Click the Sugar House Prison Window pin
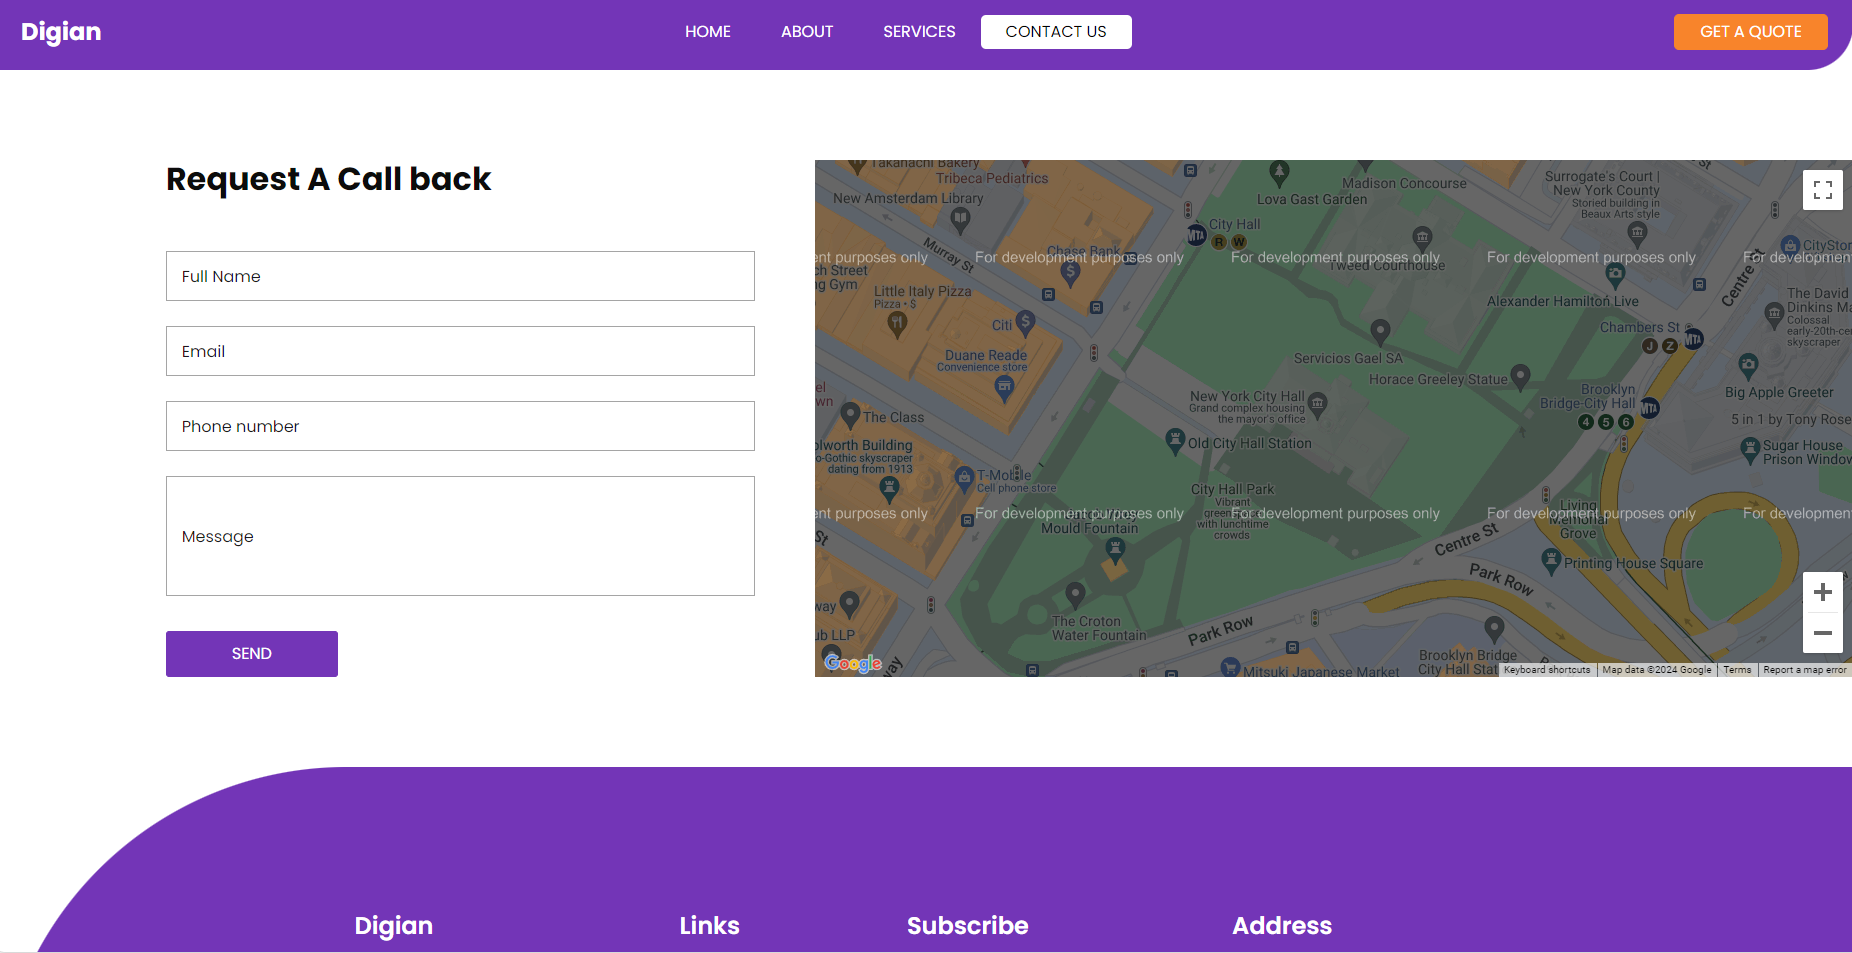 click(x=1750, y=450)
